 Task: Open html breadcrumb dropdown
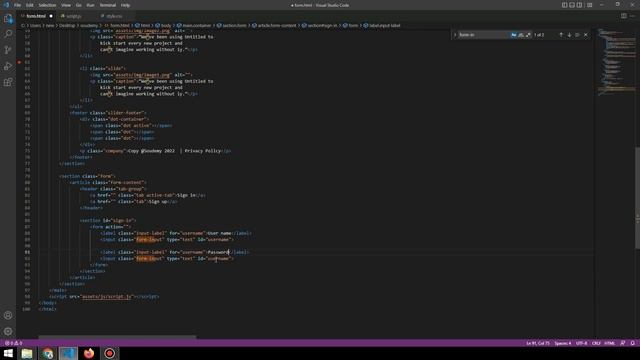click(143, 25)
